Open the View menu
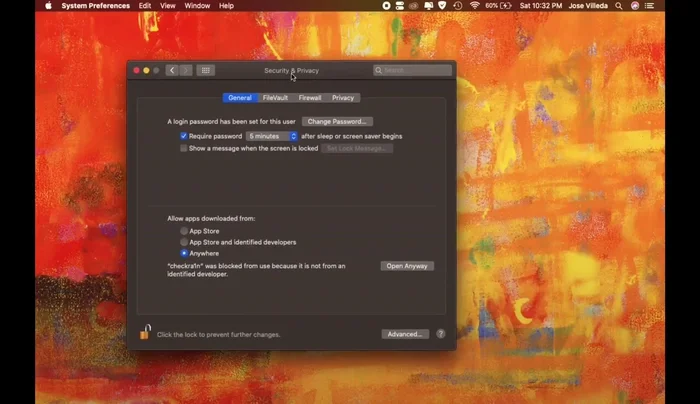The width and height of the screenshot is (700, 404). [x=168, y=5]
